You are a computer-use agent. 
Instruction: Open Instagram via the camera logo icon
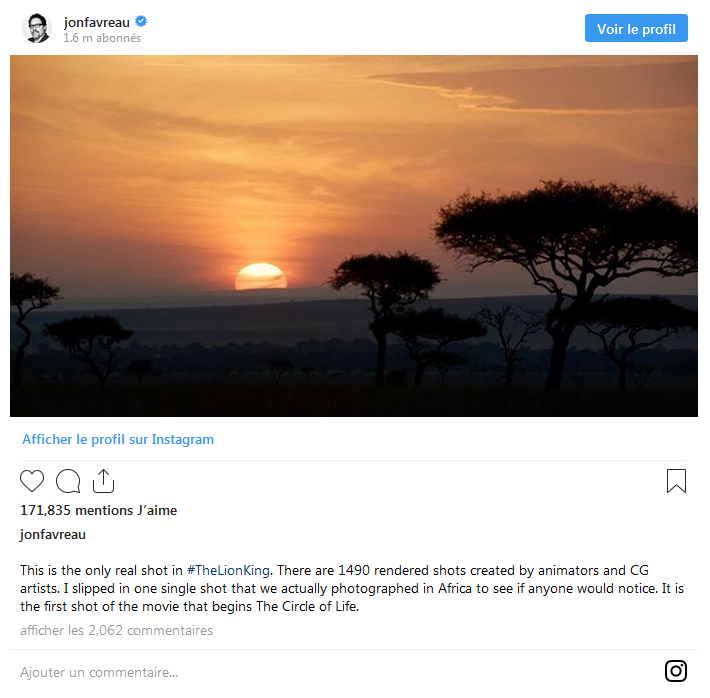click(676, 671)
